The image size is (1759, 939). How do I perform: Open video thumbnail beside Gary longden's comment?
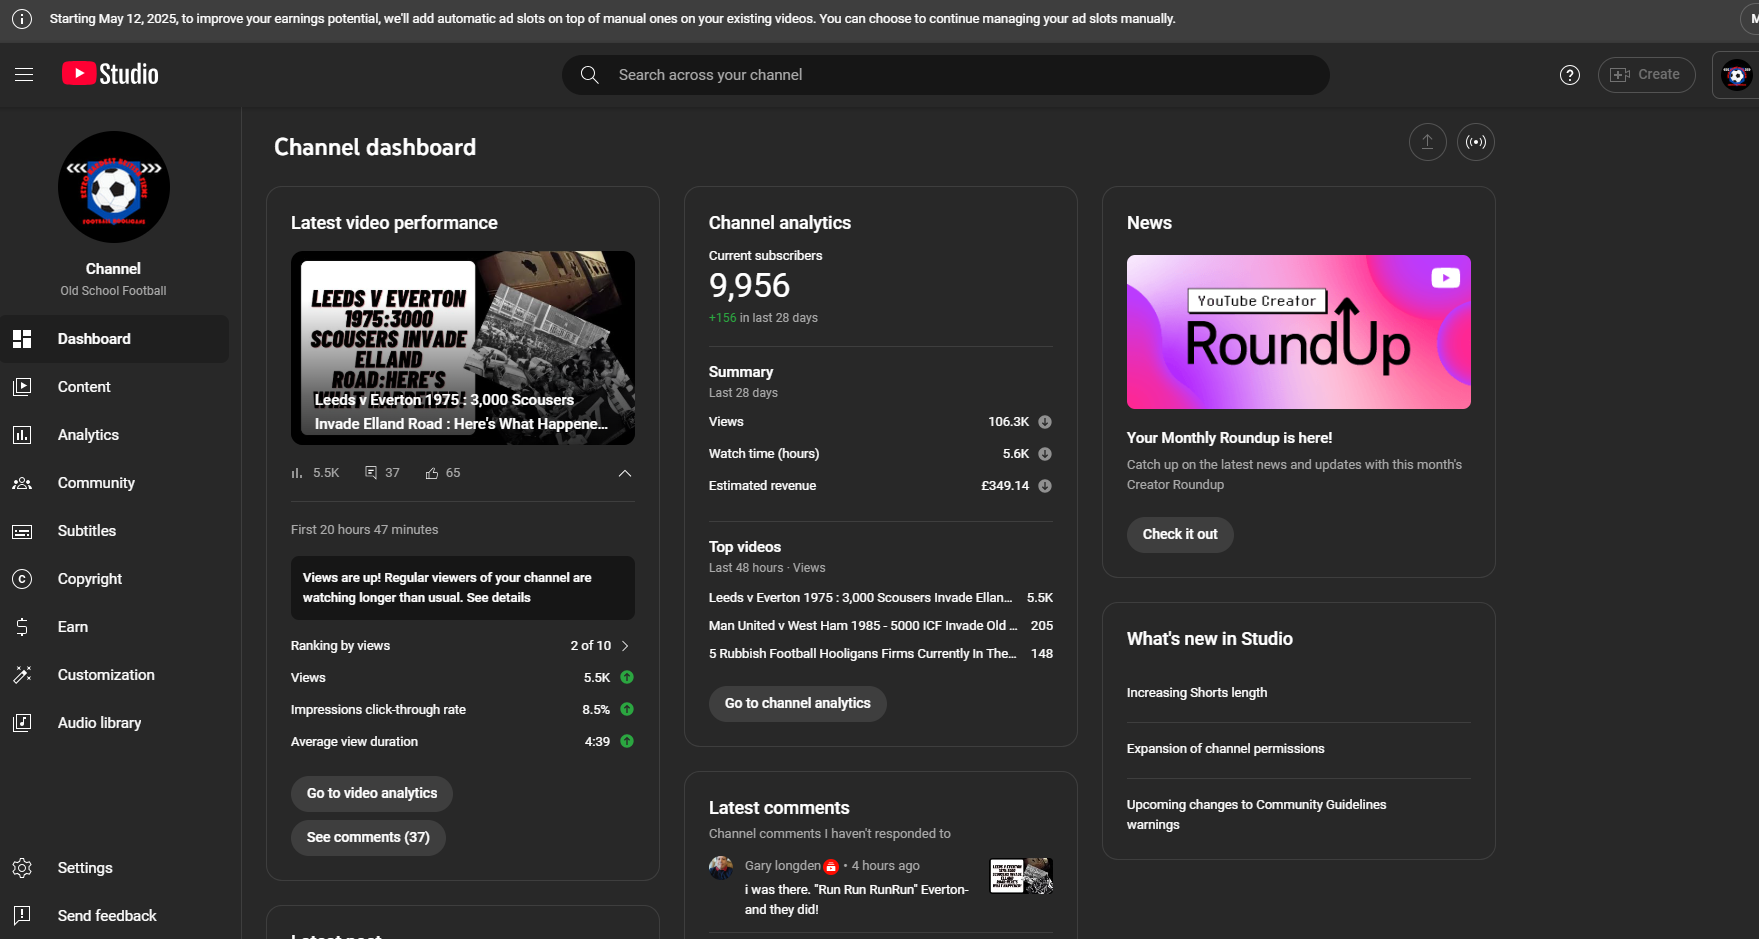coord(1021,876)
